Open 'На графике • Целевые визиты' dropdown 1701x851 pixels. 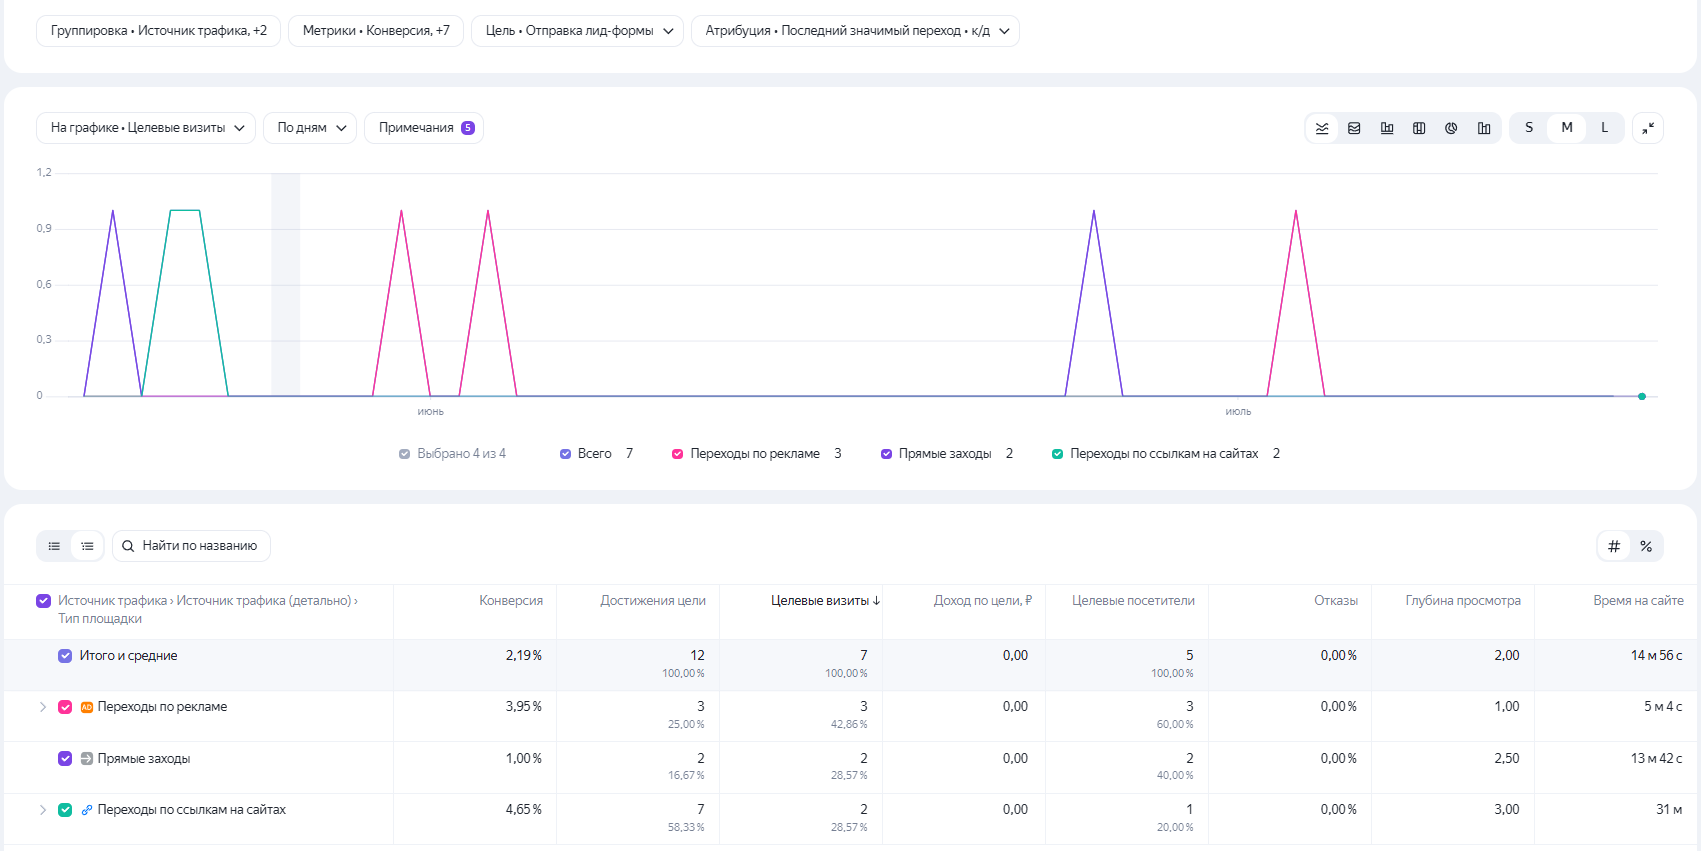[146, 128]
